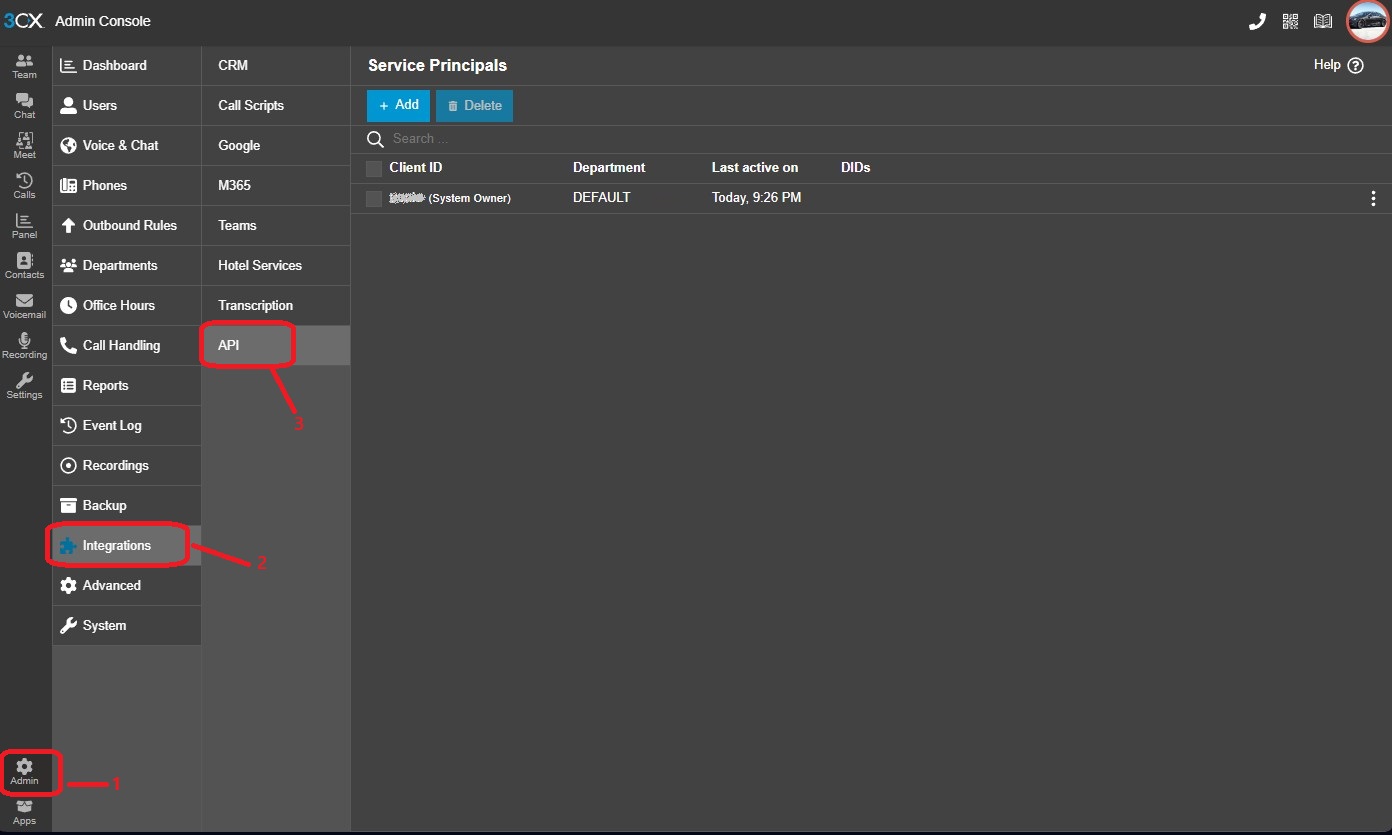Select all rows with header checkbox
The height and width of the screenshot is (835, 1392).
(x=374, y=168)
